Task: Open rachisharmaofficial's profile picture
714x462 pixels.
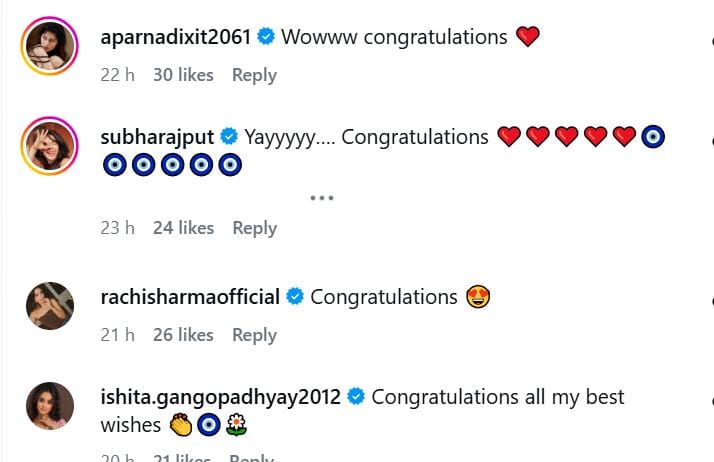Action: pos(49,306)
